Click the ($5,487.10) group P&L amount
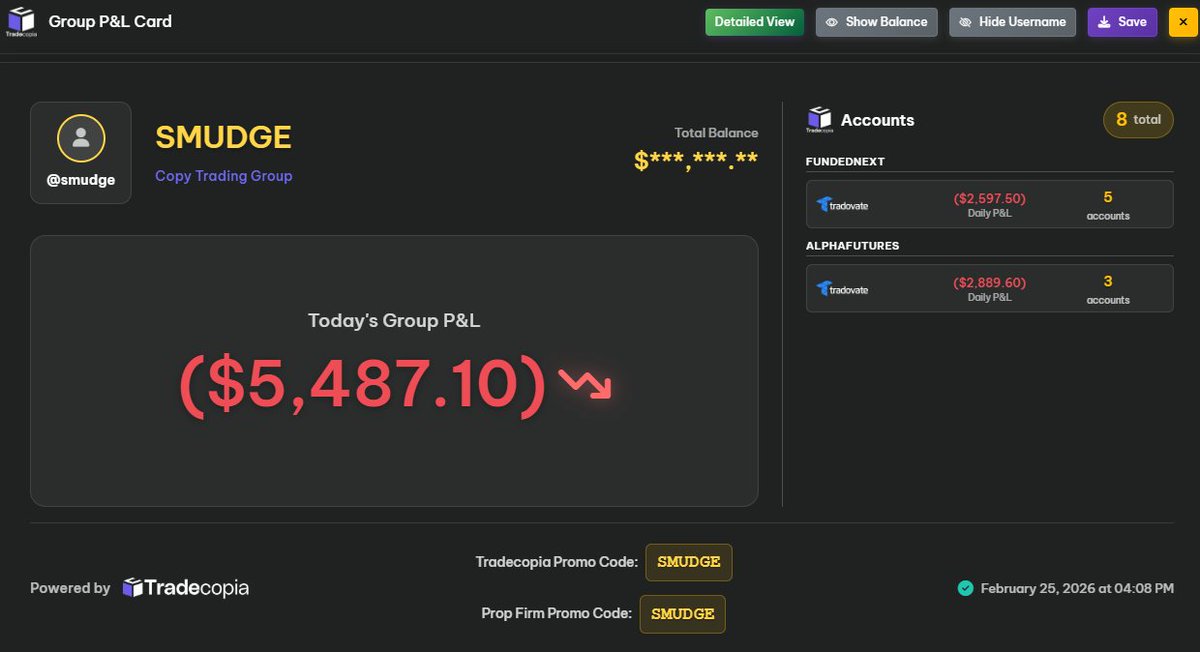1200x652 pixels. tap(364, 384)
